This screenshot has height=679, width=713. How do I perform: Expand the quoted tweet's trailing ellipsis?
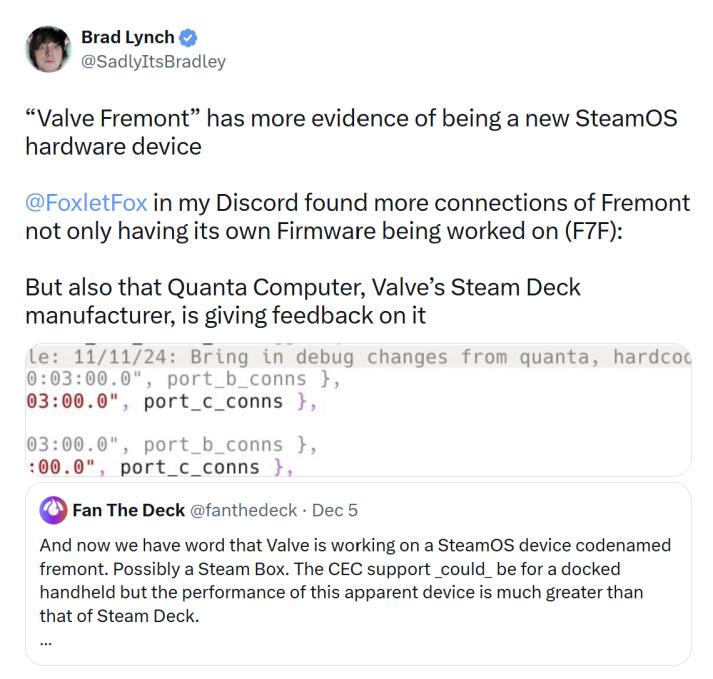tap(47, 641)
